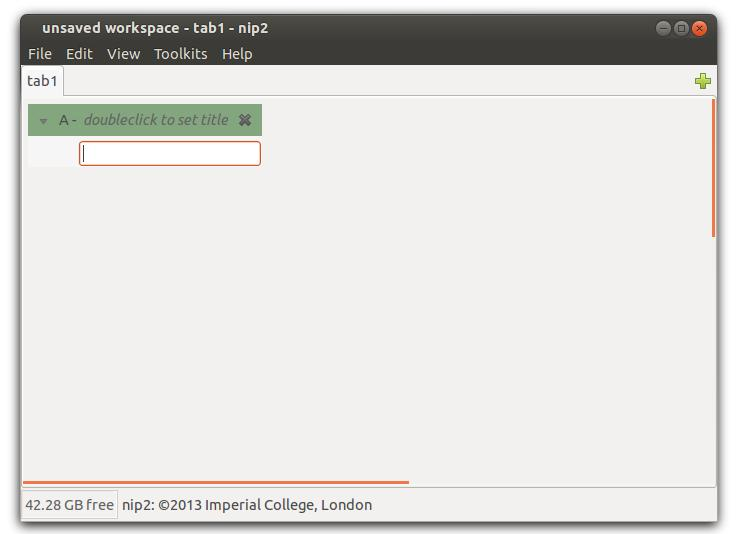Click the Imperial College copyright status text
This screenshot has height=534, width=739.
click(x=247, y=505)
